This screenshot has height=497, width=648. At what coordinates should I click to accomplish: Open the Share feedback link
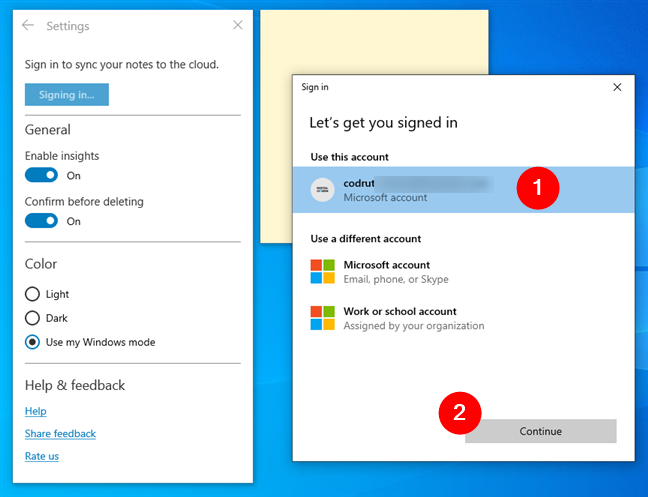click(60, 433)
